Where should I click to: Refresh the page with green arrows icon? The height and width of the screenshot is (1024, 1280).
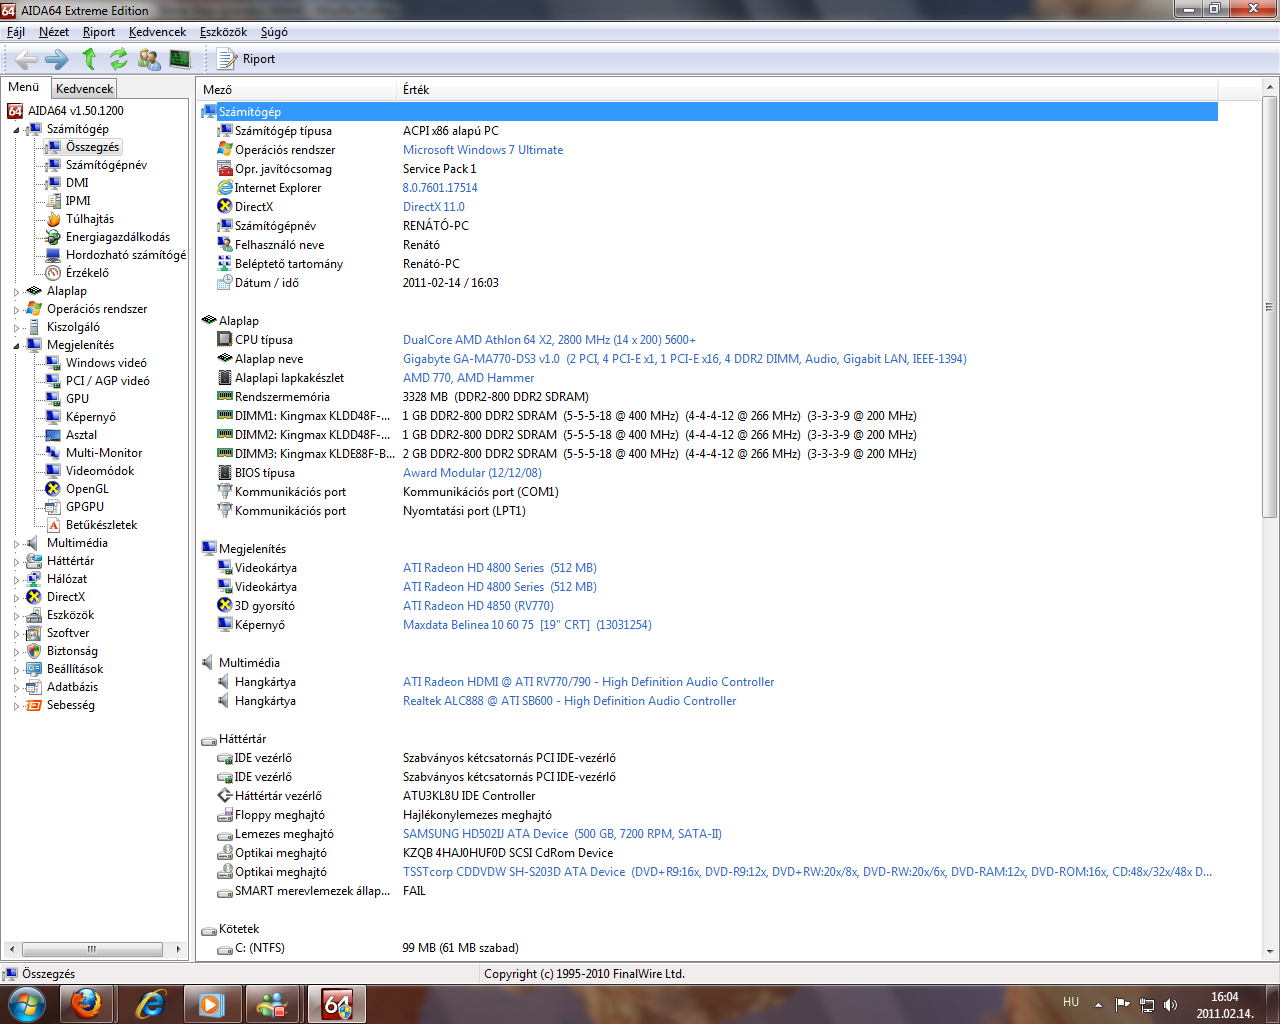[119, 59]
